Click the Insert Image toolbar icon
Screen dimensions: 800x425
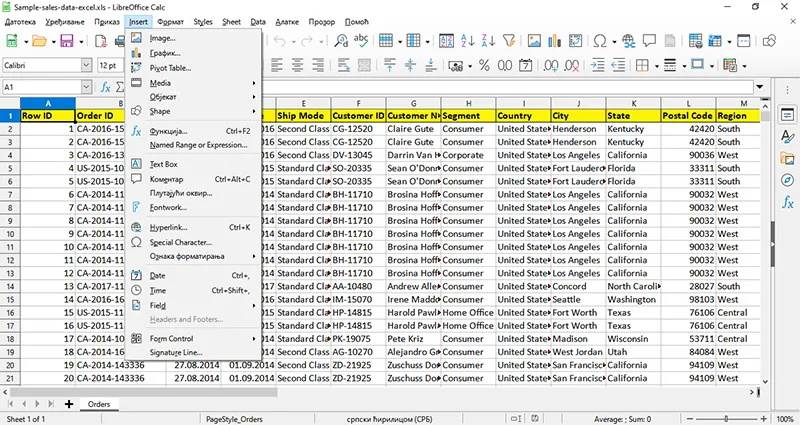[x=534, y=41]
